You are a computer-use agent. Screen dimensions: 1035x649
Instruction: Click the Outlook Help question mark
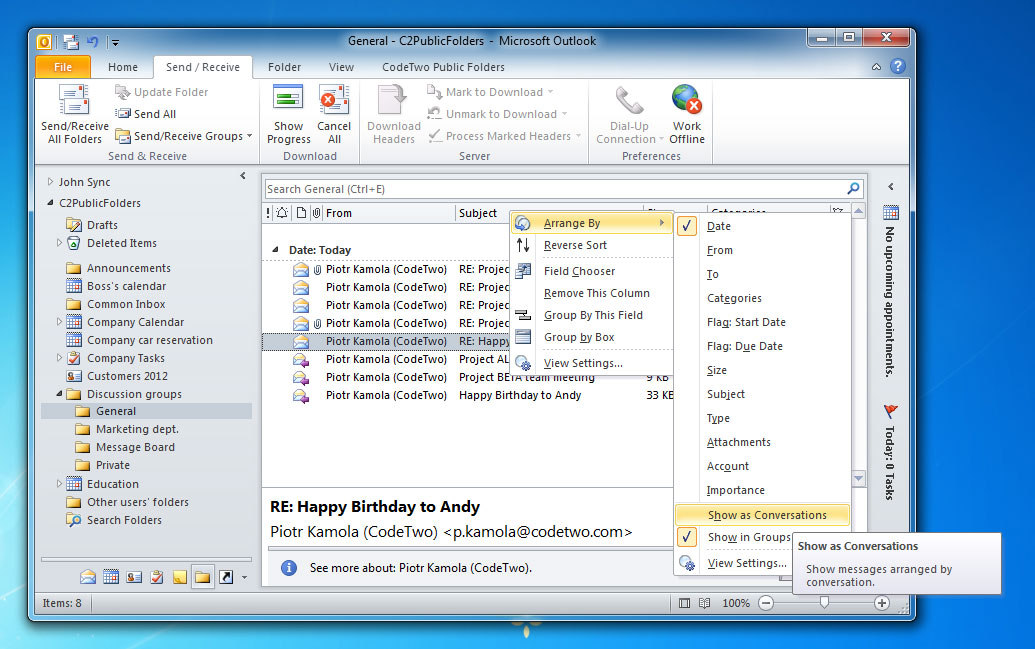pyautogui.click(x=897, y=66)
